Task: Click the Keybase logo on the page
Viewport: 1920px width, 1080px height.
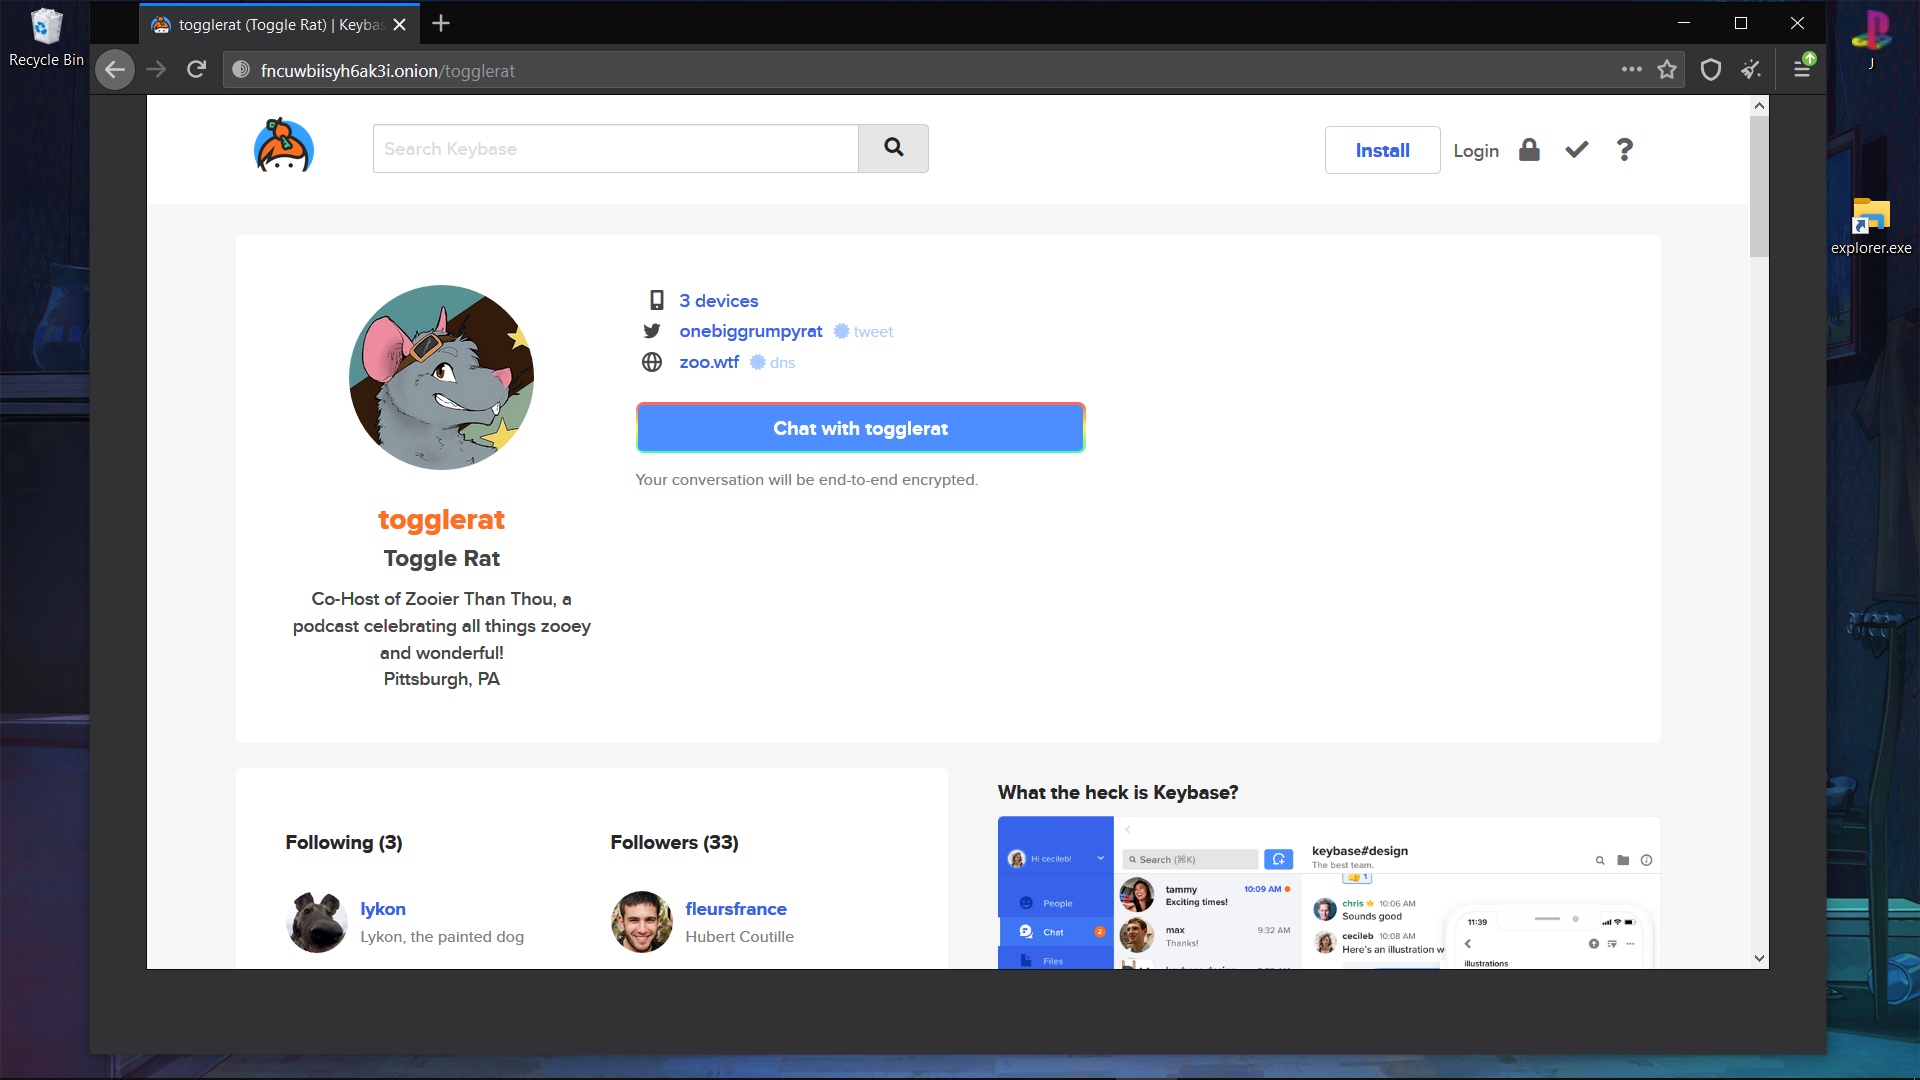Action: pyautogui.click(x=284, y=146)
